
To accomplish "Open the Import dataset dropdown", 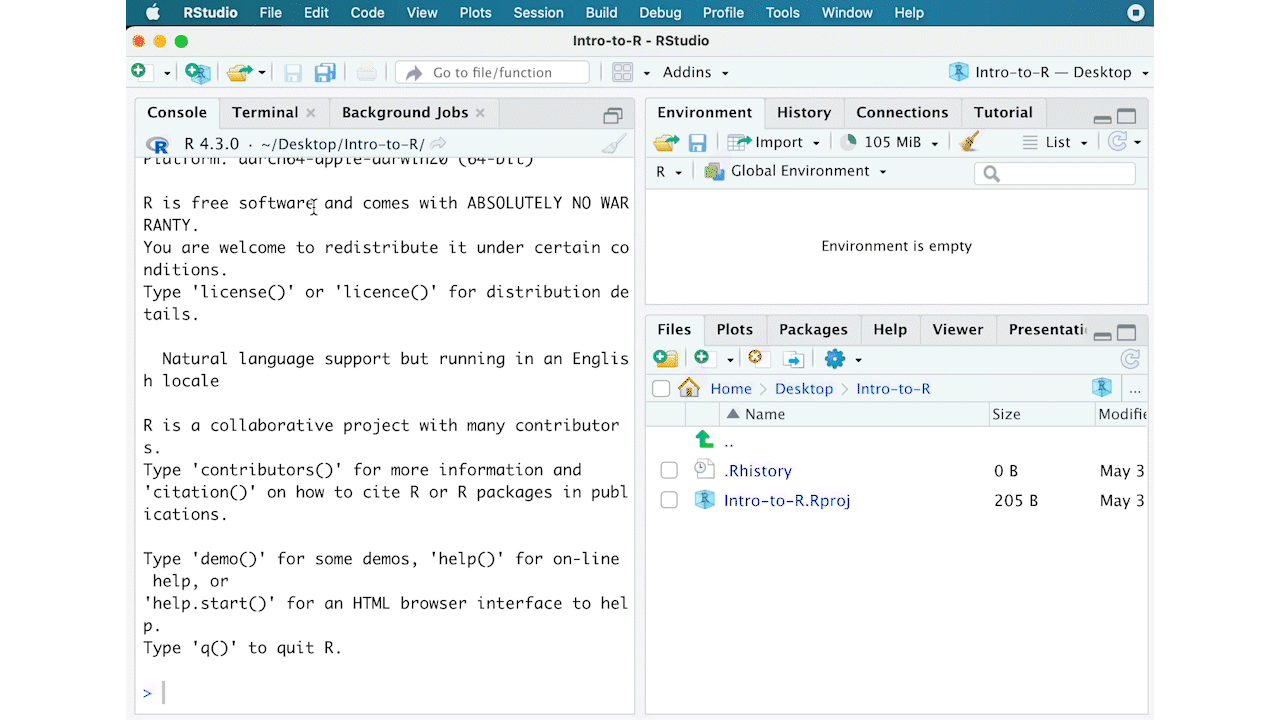I will point(774,142).
